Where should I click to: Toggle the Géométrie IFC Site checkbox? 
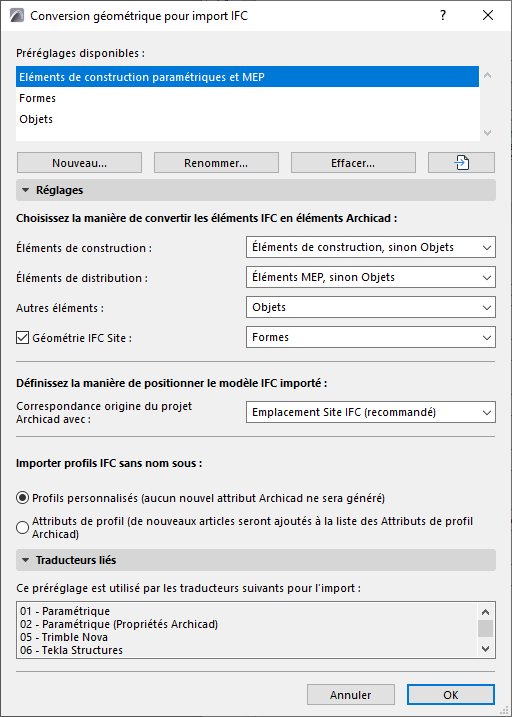pyautogui.click(x=22, y=338)
